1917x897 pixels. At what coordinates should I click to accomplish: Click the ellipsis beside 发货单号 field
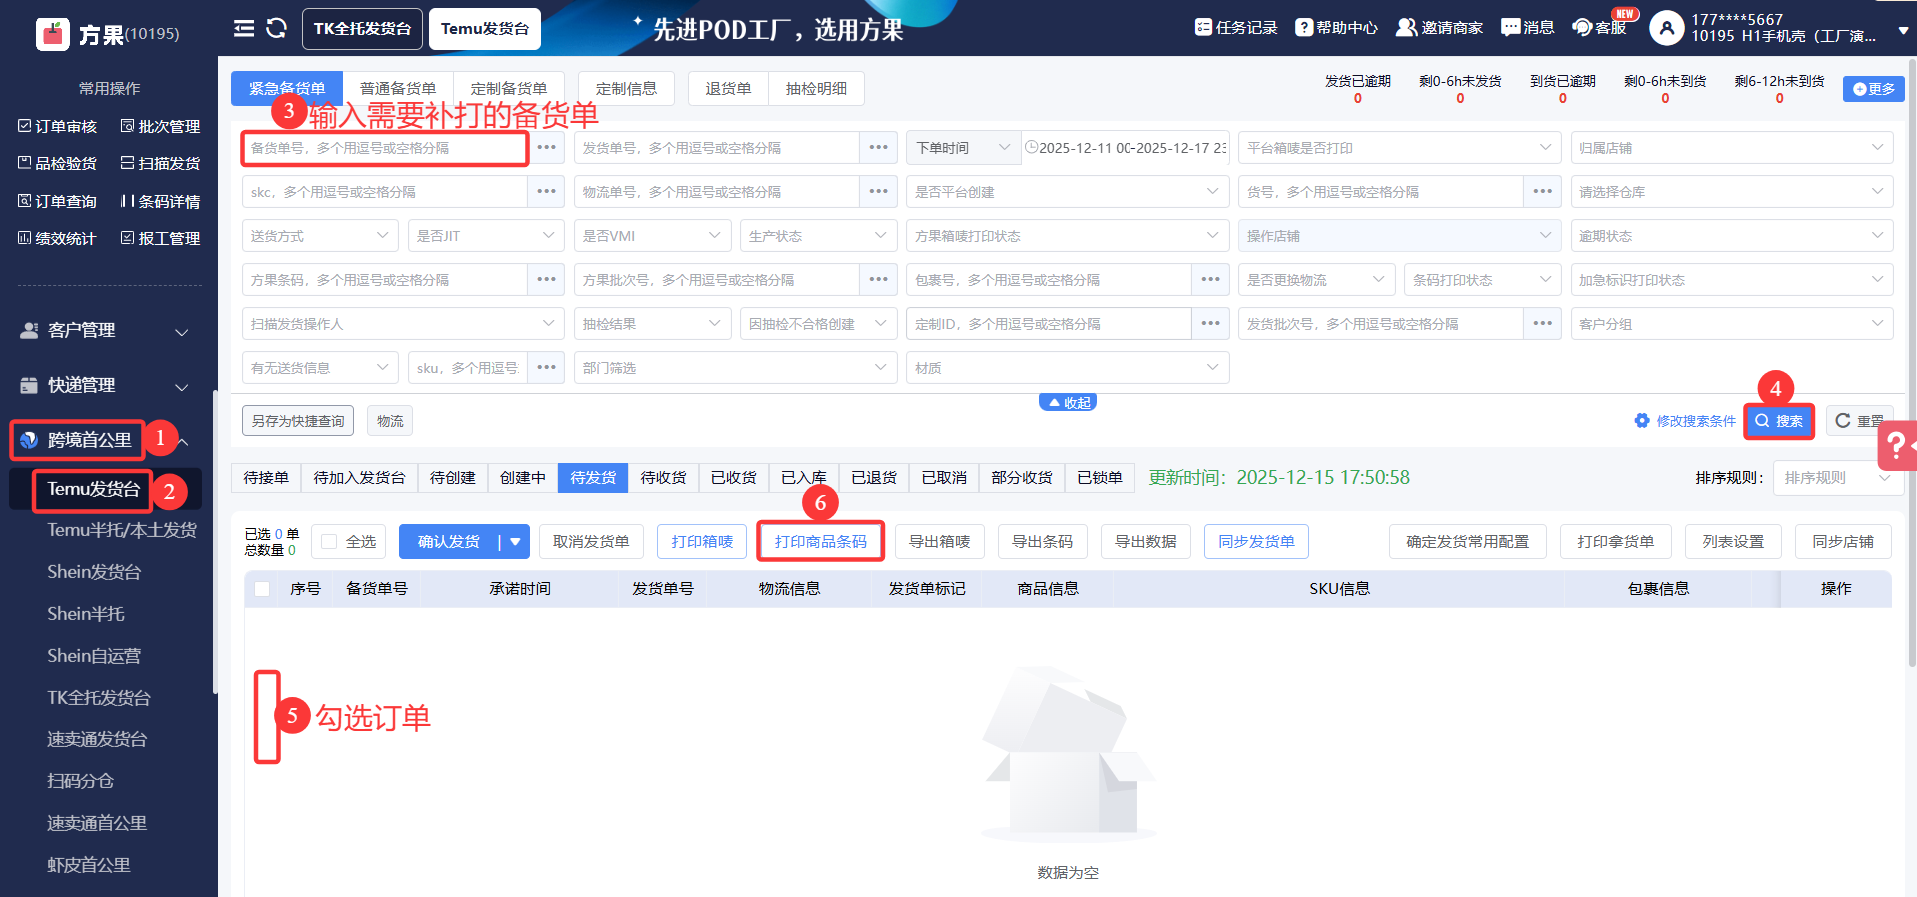[x=878, y=148]
